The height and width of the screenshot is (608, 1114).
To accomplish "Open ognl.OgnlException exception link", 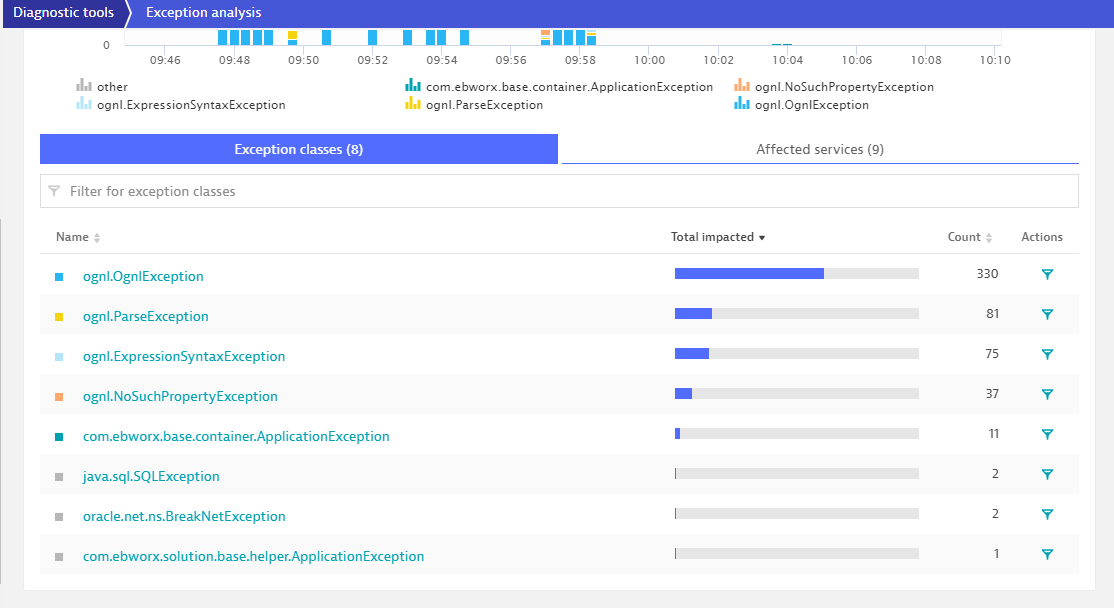I will [x=143, y=276].
